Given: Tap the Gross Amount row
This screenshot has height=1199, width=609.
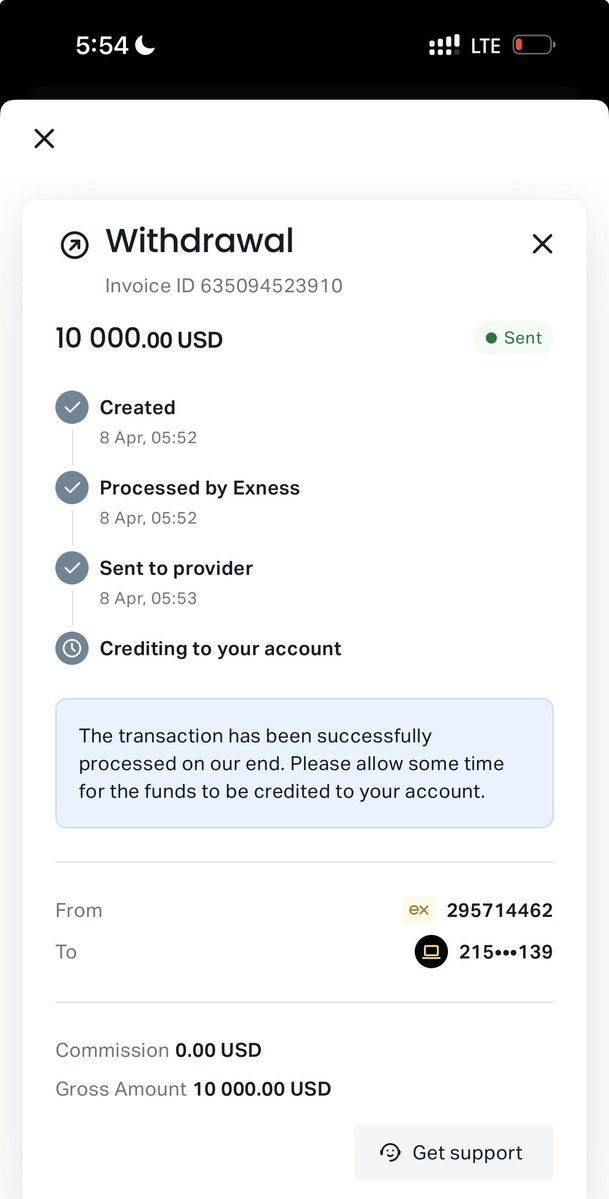Looking at the screenshot, I should coord(193,1089).
